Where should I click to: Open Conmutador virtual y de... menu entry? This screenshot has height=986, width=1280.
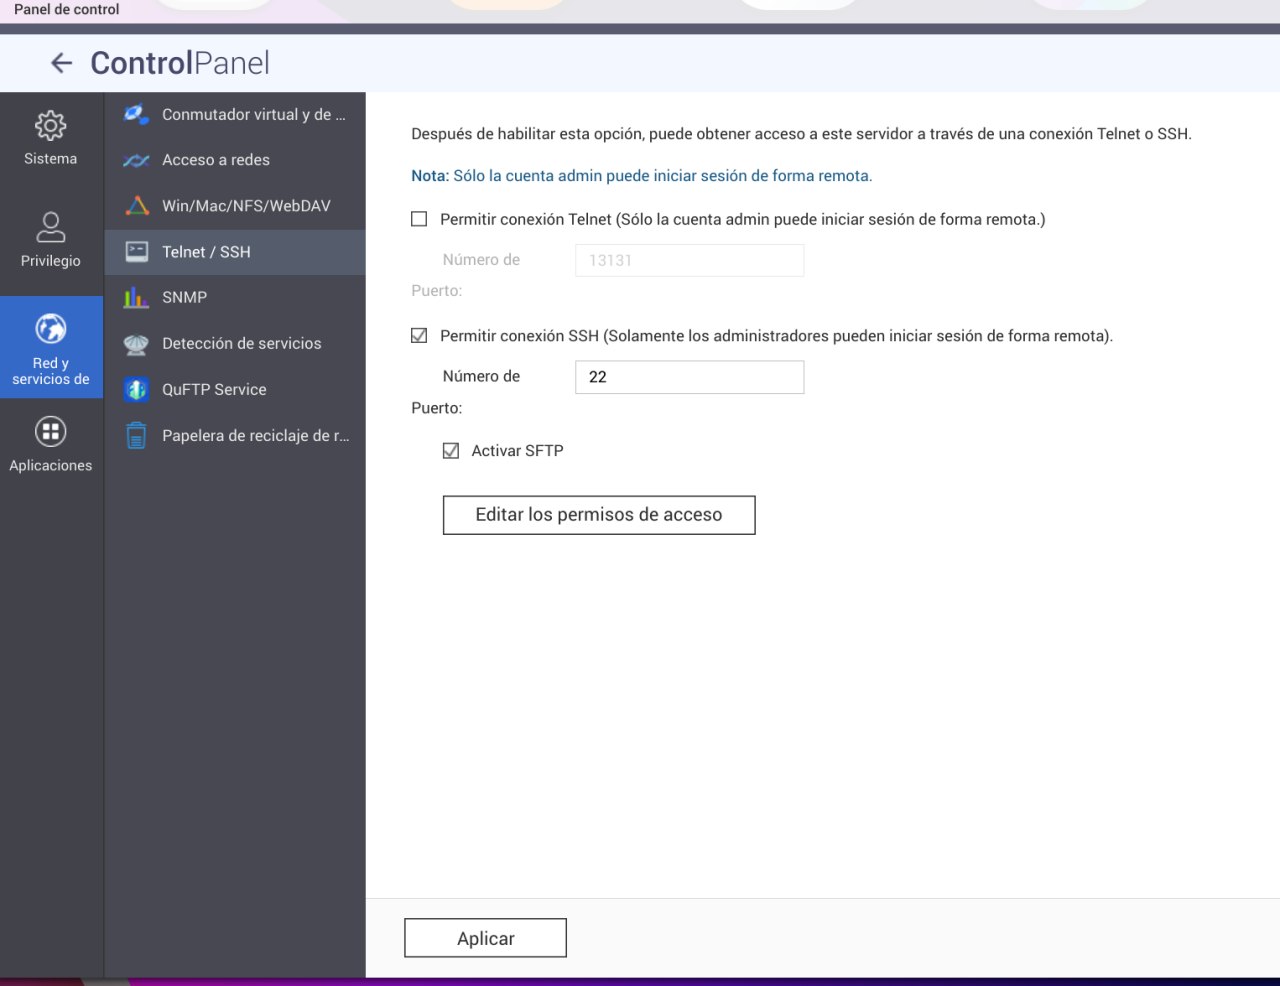tap(235, 114)
